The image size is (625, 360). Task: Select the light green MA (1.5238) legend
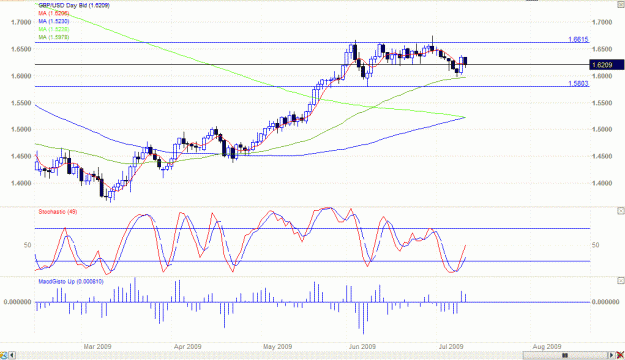54,29
